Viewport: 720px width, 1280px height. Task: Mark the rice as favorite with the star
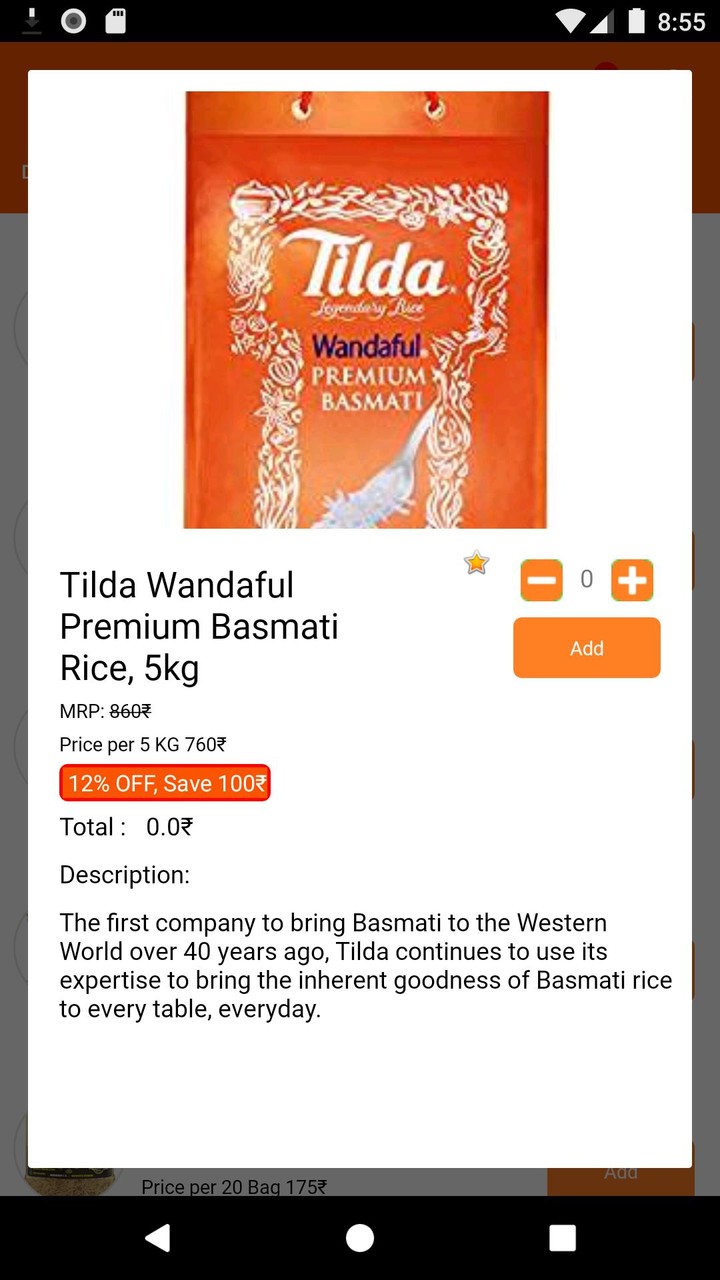click(x=476, y=563)
